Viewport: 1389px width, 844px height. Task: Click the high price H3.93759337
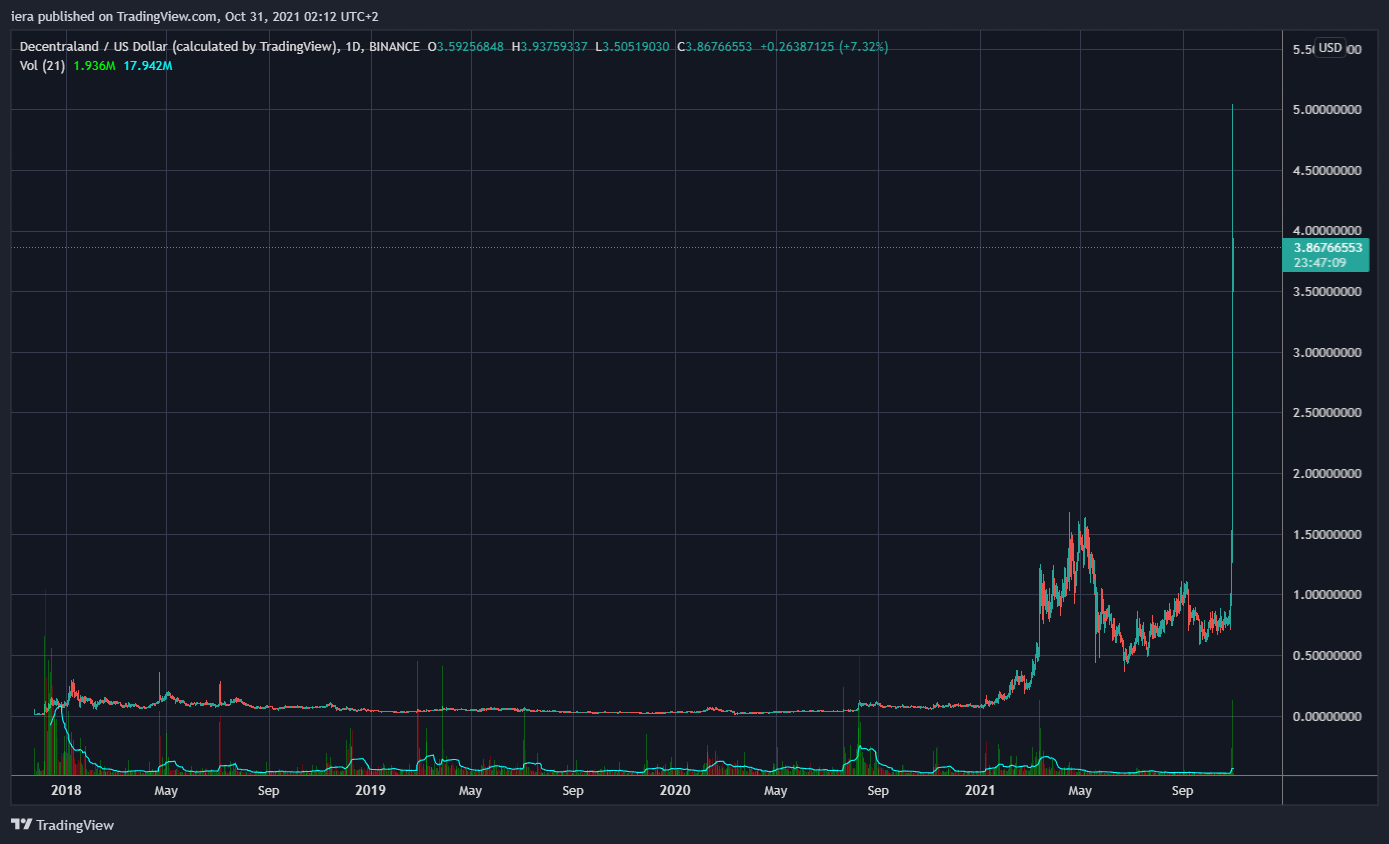[x=551, y=47]
